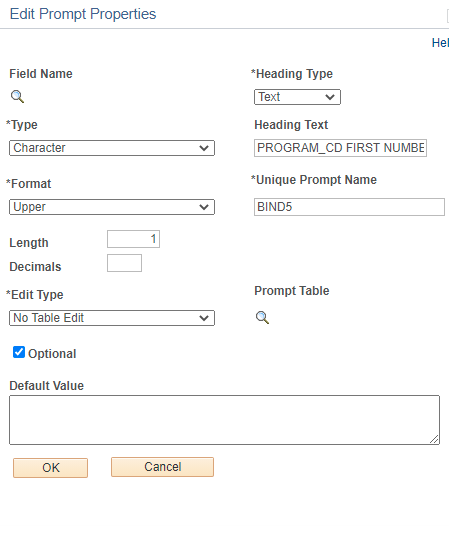Open the Field Name lookup magnifier
The width and height of the screenshot is (449, 535).
17,97
